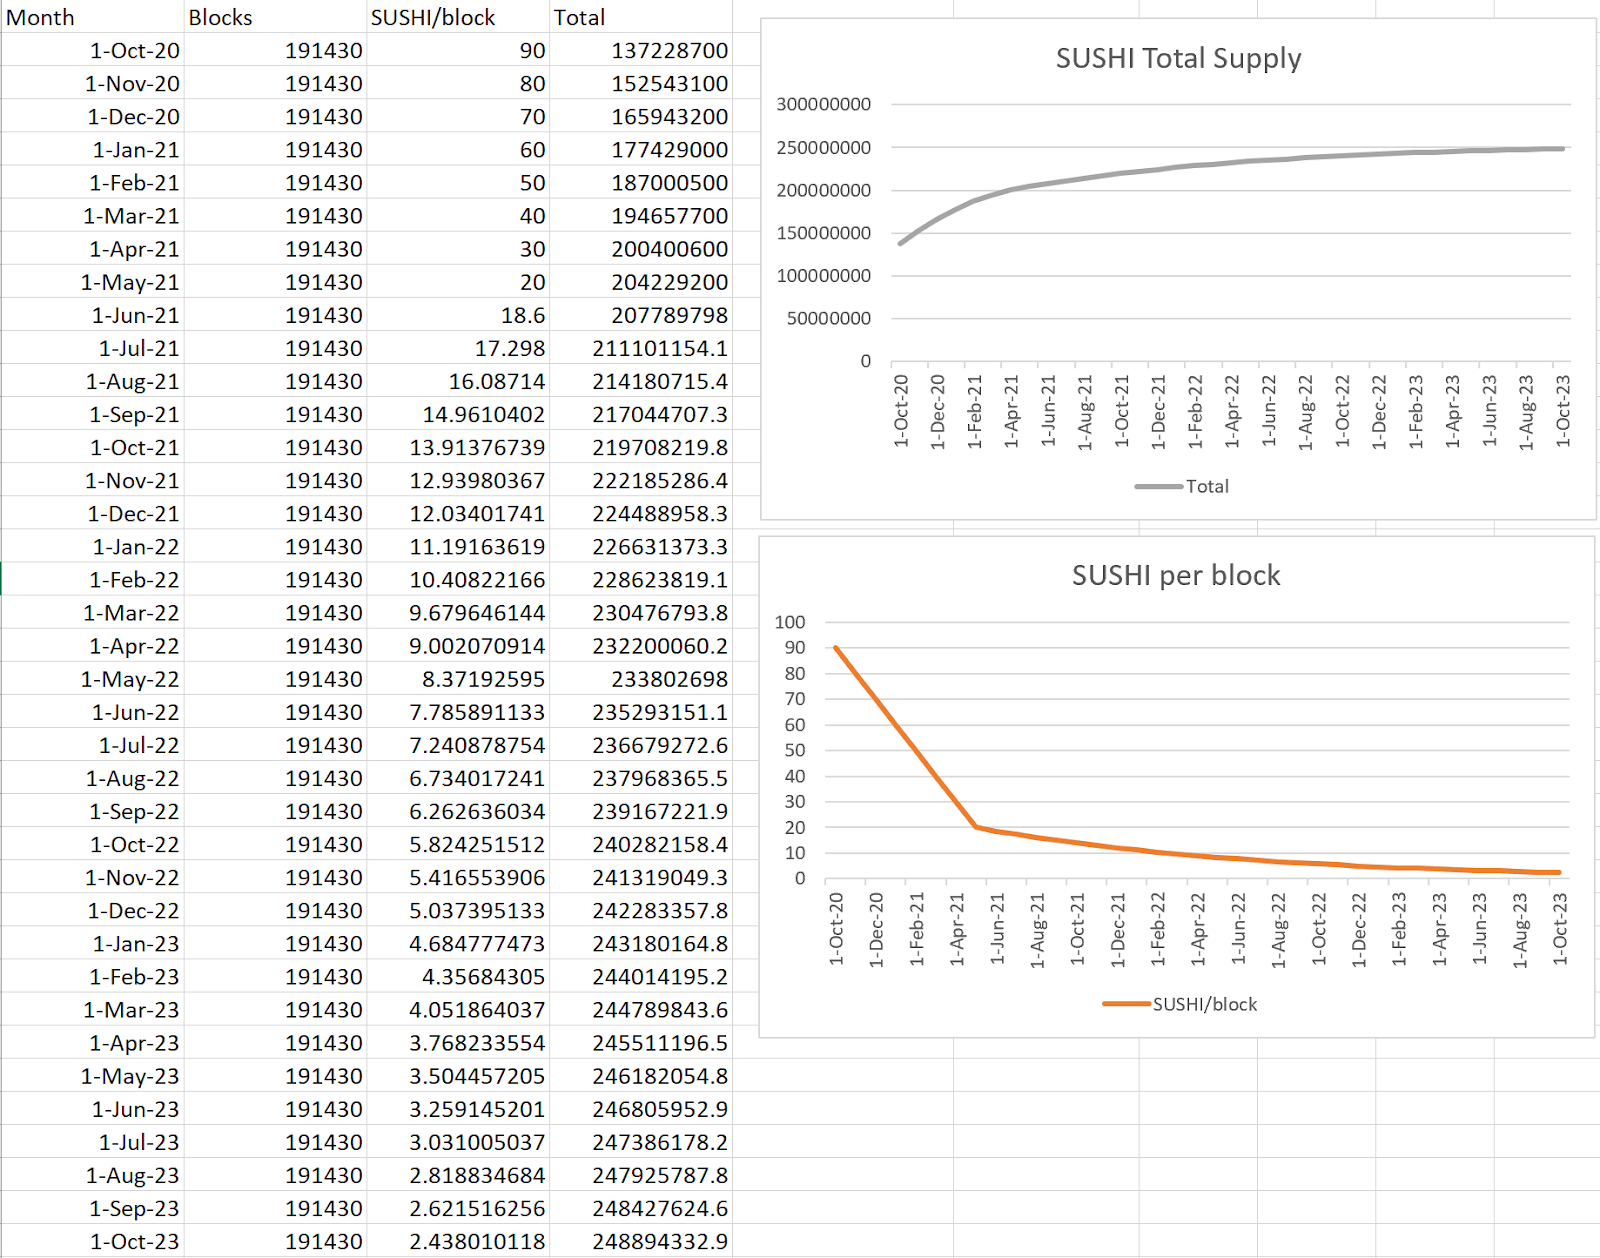Click the 300000000 axis label

(x=824, y=104)
